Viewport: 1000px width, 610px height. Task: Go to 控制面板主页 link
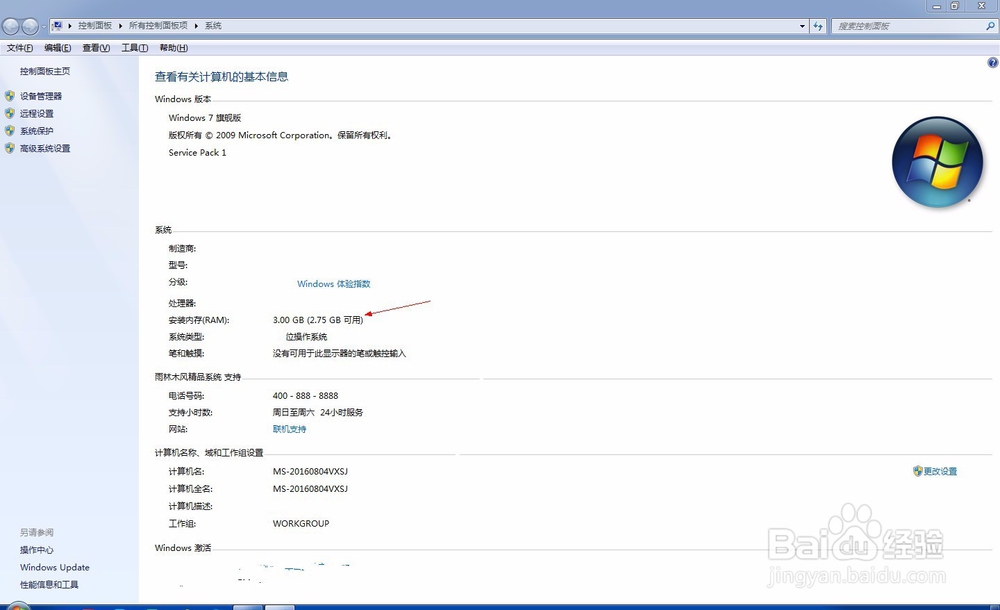click(45, 71)
